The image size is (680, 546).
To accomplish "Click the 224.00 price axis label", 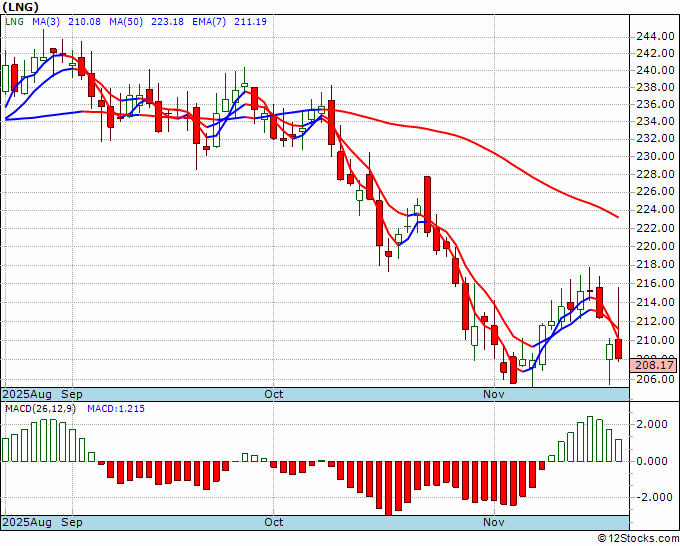I will point(655,209).
